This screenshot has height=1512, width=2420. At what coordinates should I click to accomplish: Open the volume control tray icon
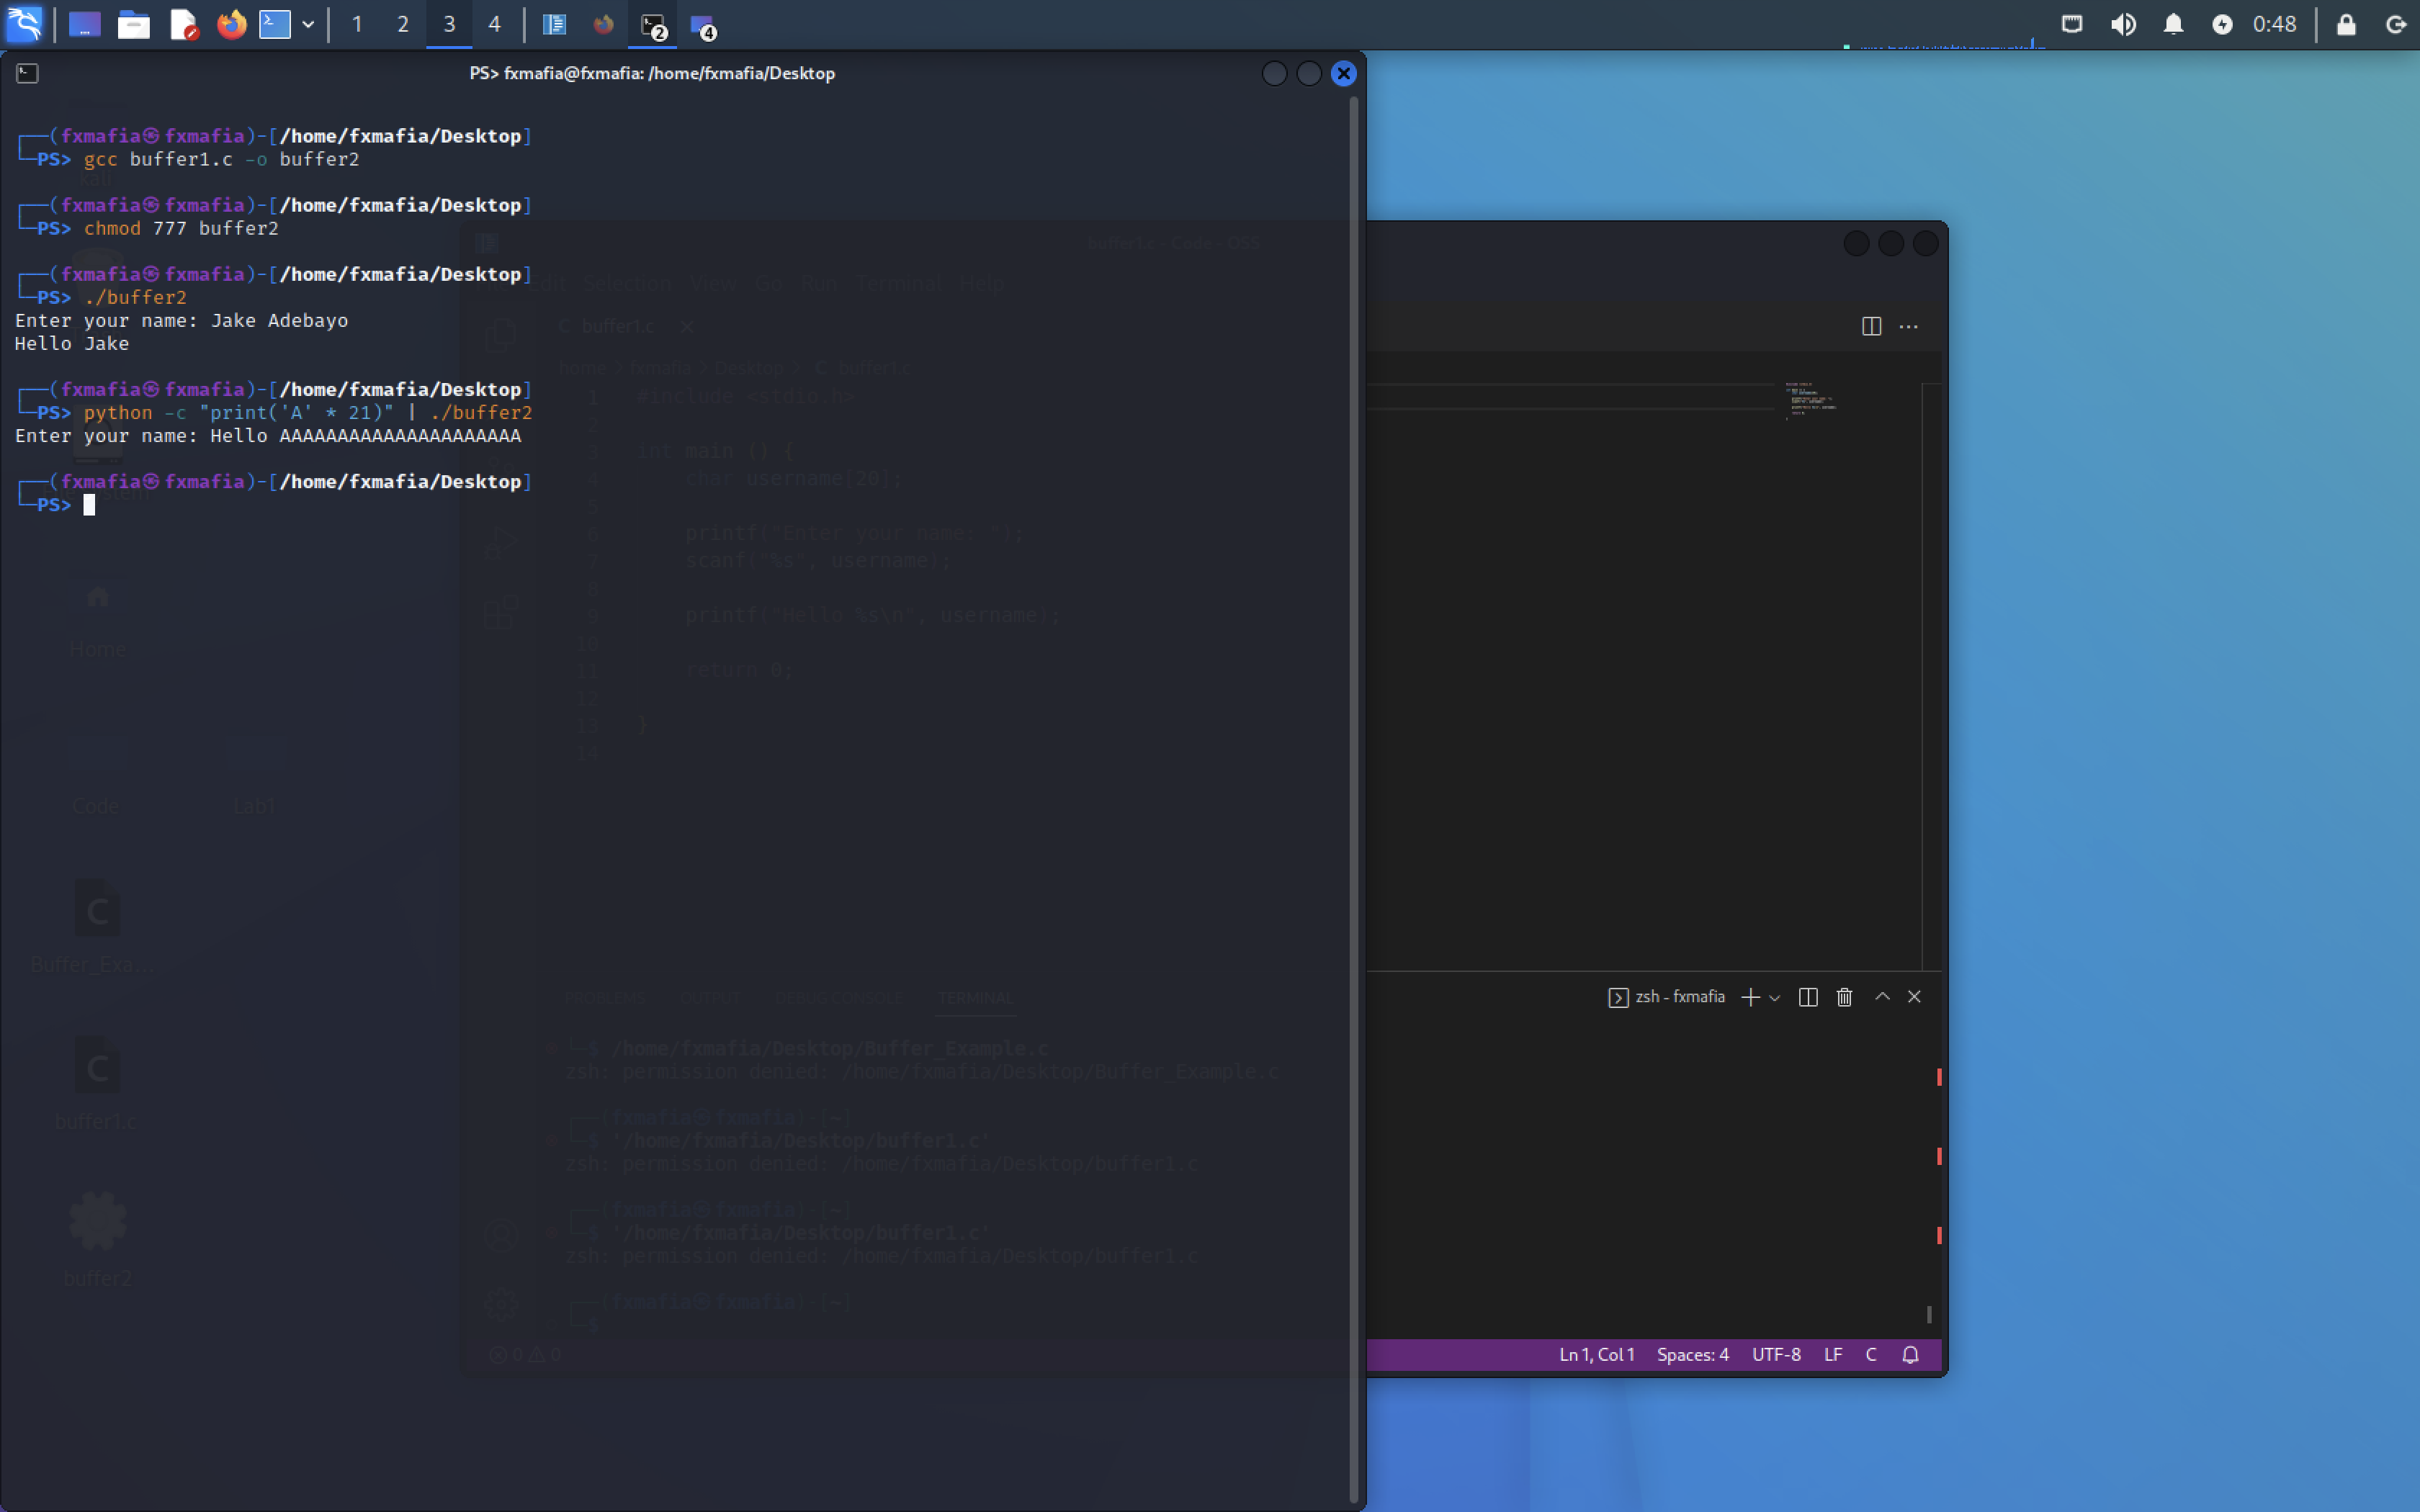click(2123, 24)
